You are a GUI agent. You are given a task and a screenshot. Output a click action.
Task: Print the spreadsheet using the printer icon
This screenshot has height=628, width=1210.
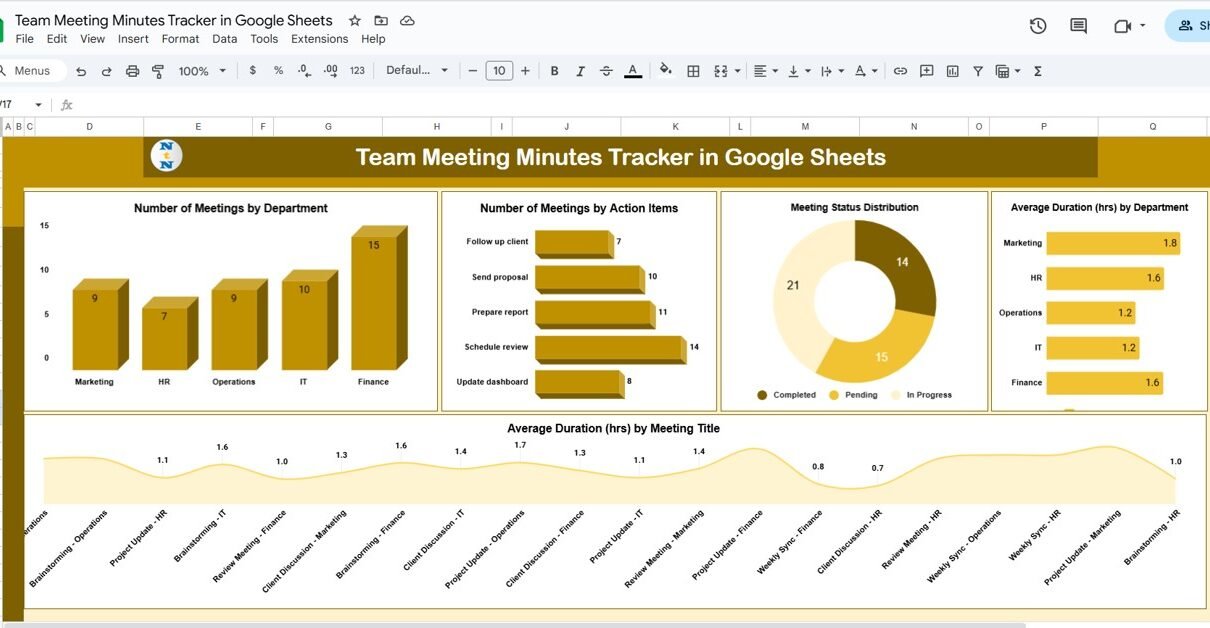(132, 71)
